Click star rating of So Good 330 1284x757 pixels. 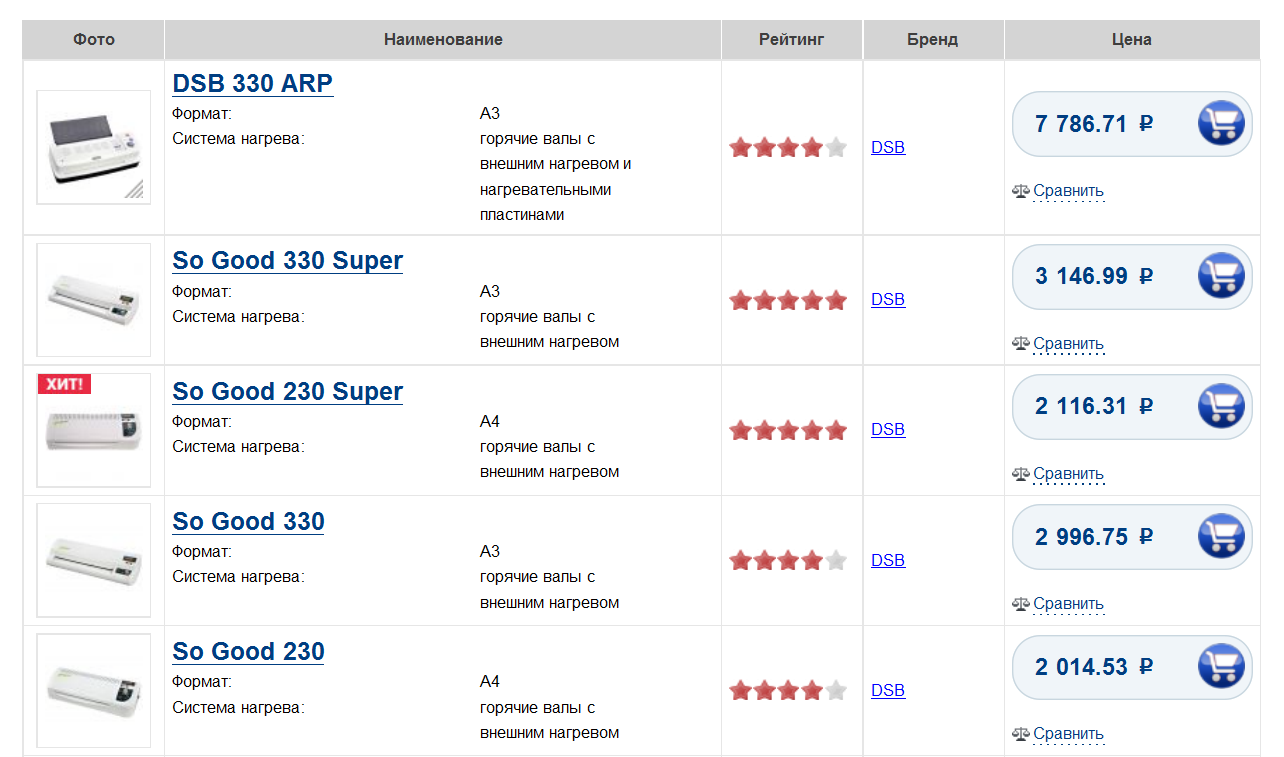pyautogui.click(x=788, y=560)
